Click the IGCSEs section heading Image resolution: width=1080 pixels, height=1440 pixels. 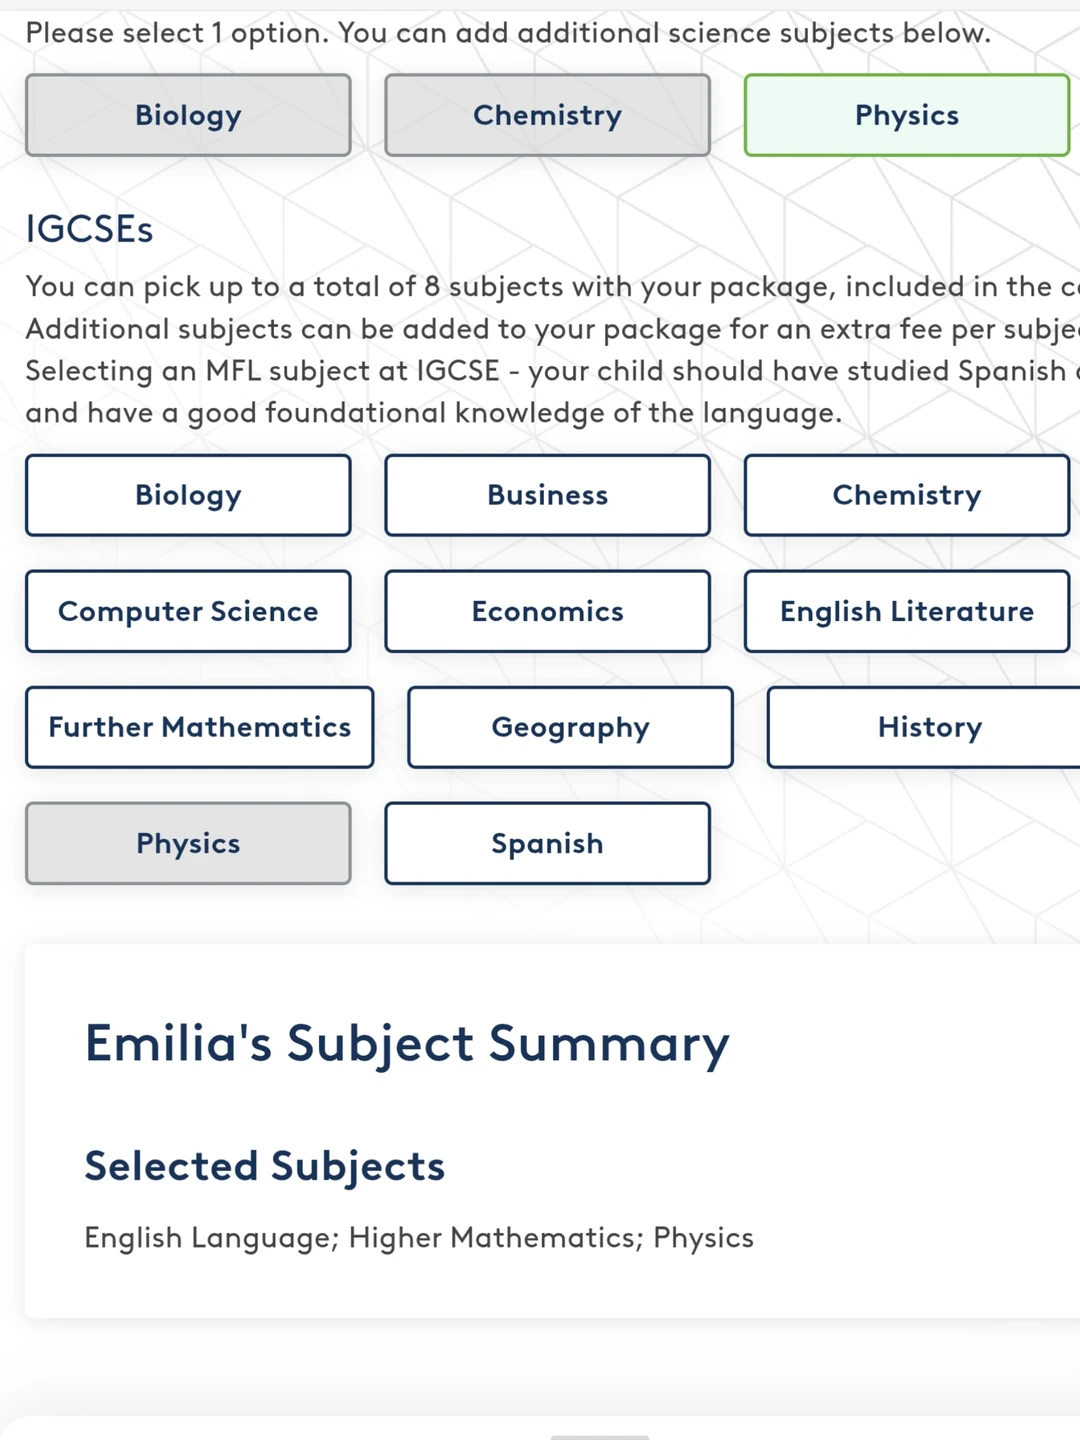click(89, 229)
